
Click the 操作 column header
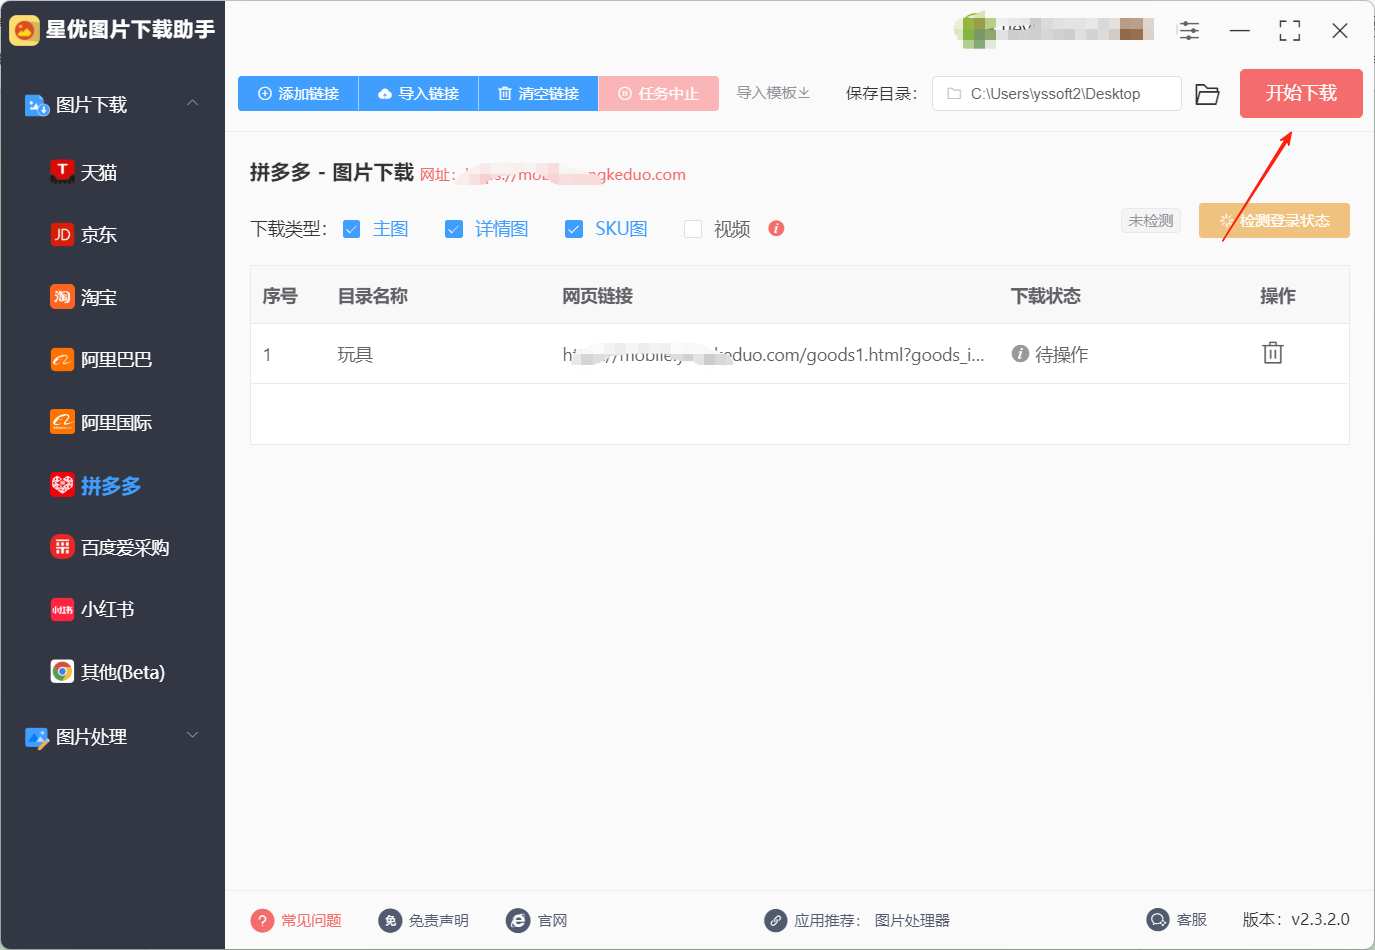(1278, 296)
